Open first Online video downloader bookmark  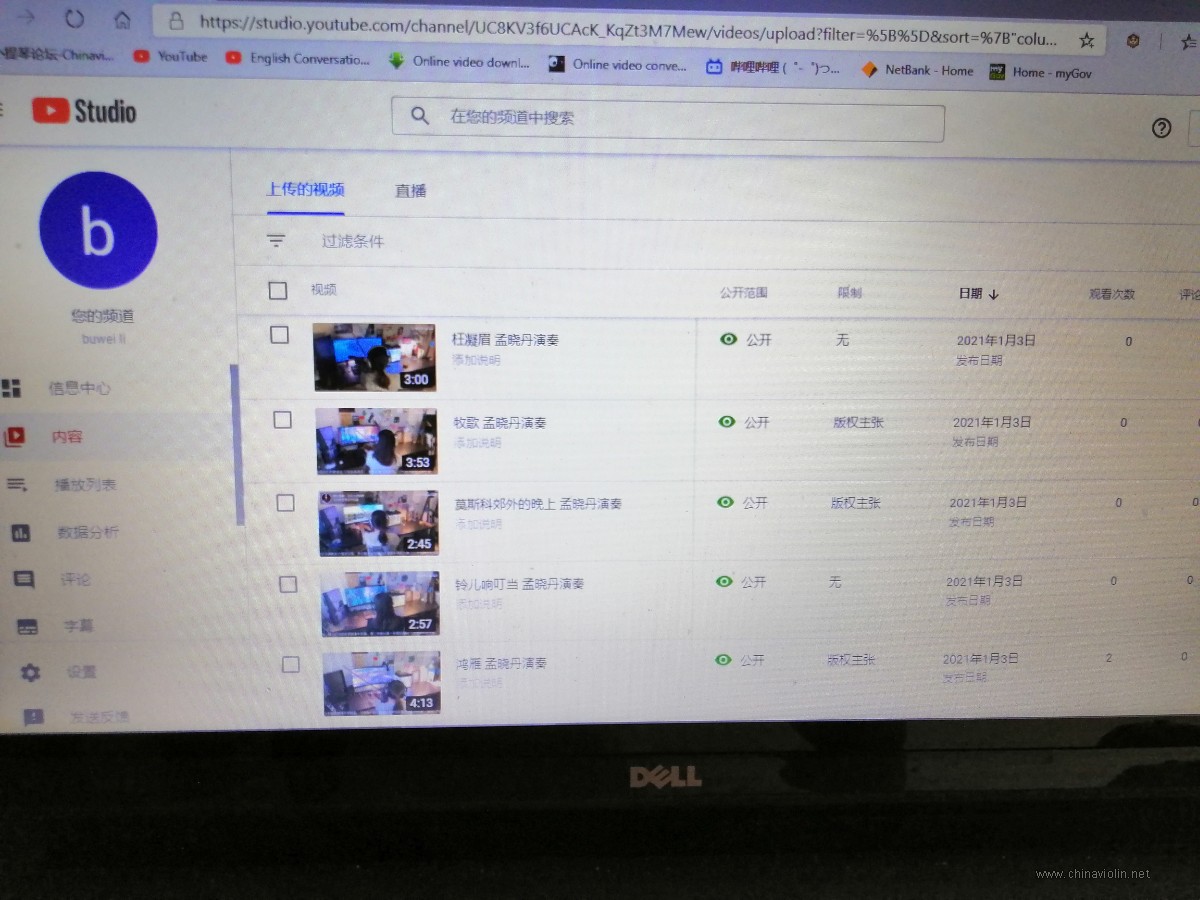click(x=458, y=61)
